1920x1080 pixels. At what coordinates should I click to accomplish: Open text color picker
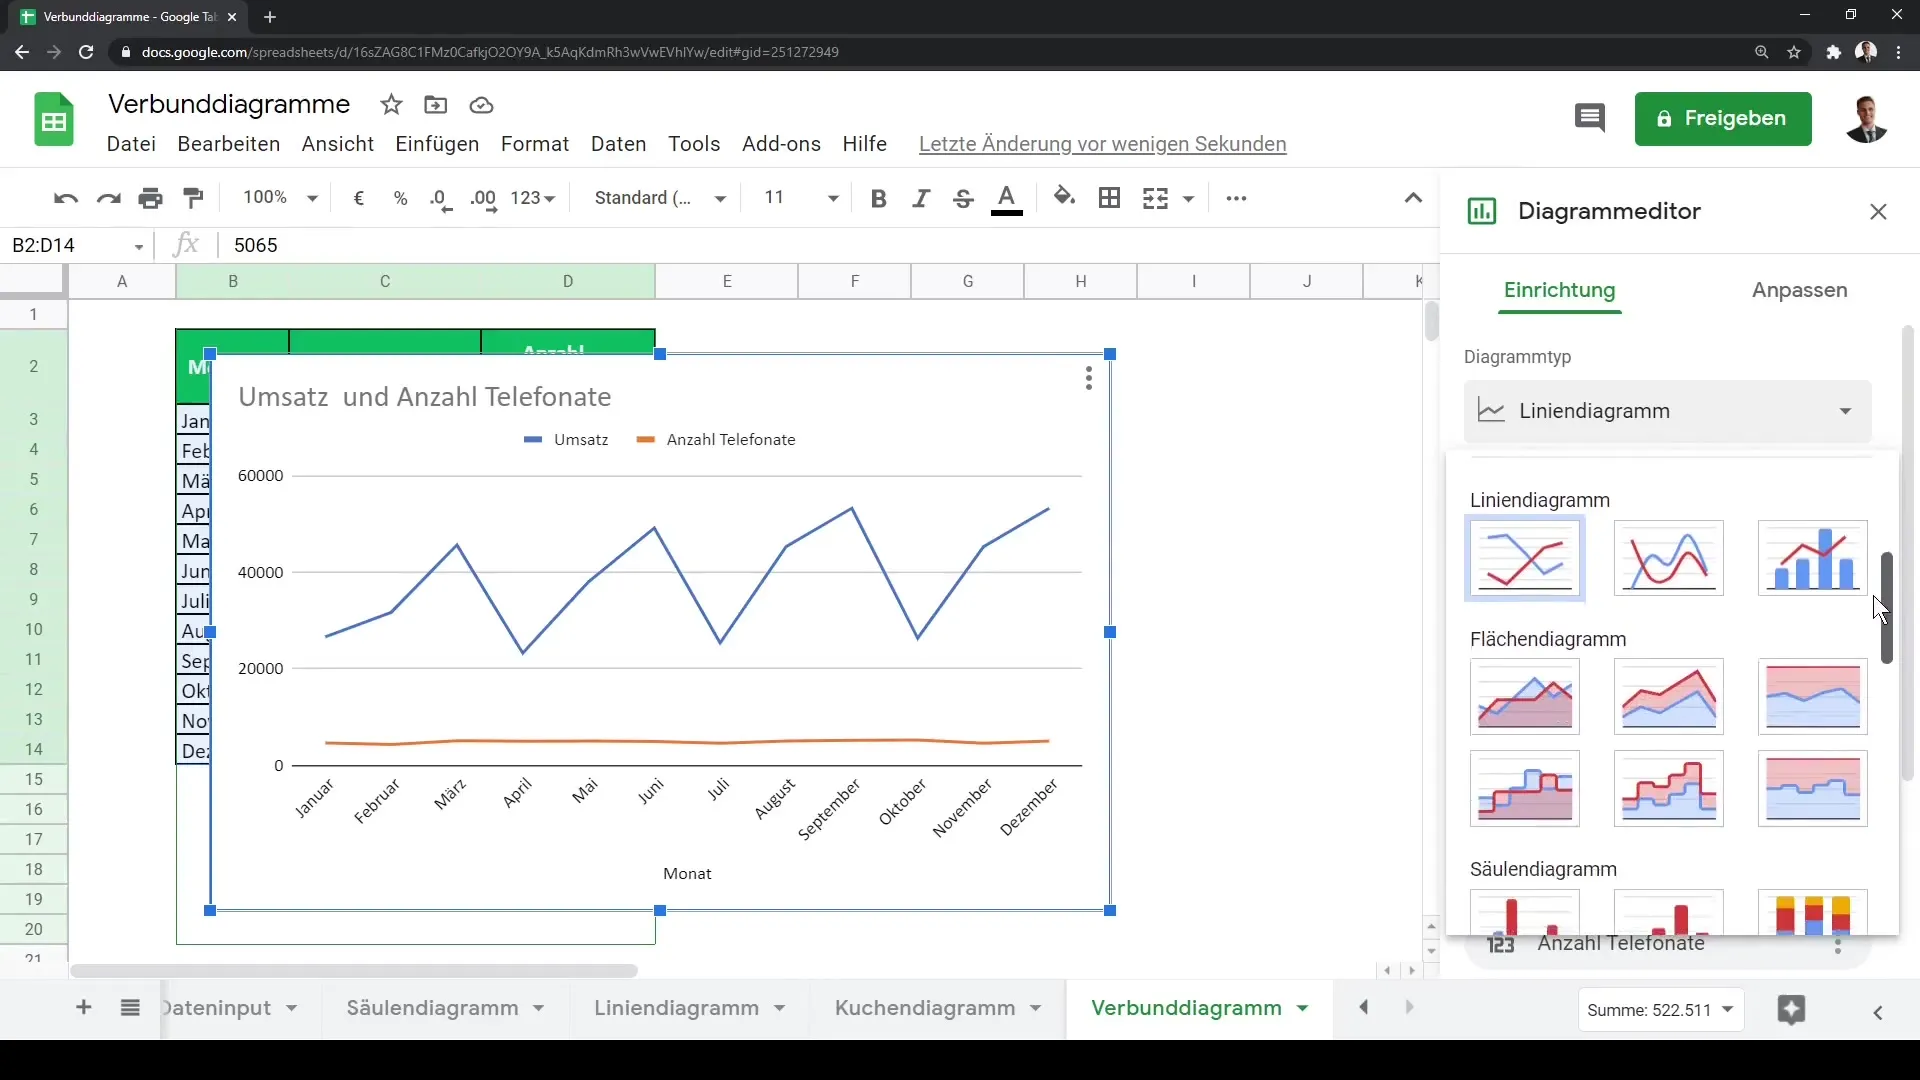click(x=1007, y=199)
